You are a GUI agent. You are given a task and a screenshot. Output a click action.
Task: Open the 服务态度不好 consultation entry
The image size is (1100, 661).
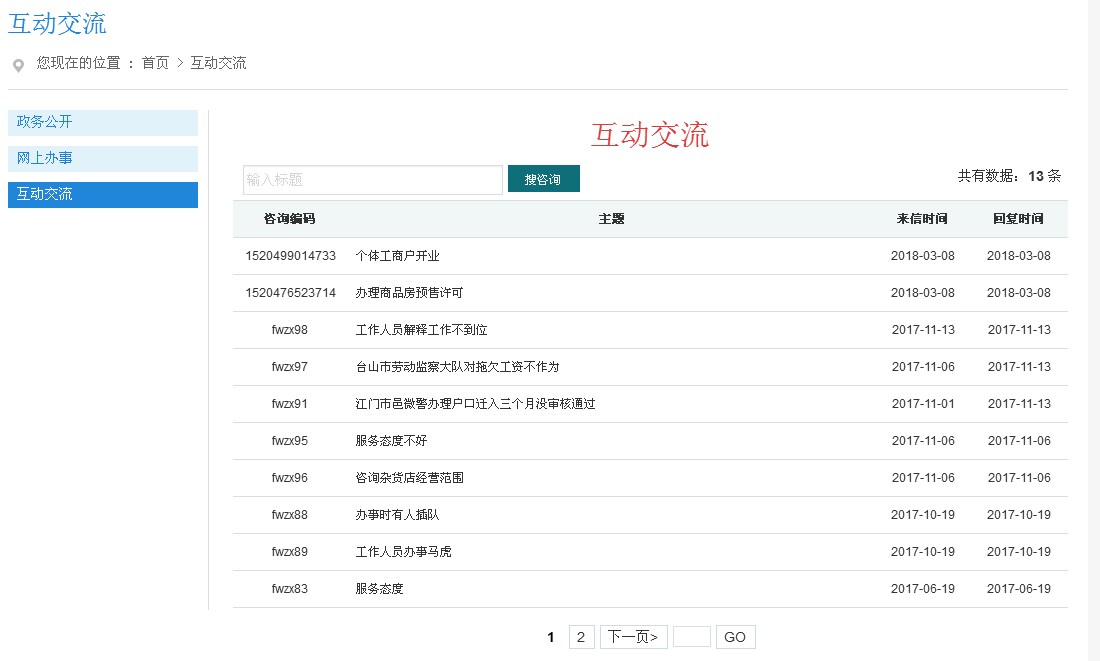pyautogui.click(x=391, y=441)
